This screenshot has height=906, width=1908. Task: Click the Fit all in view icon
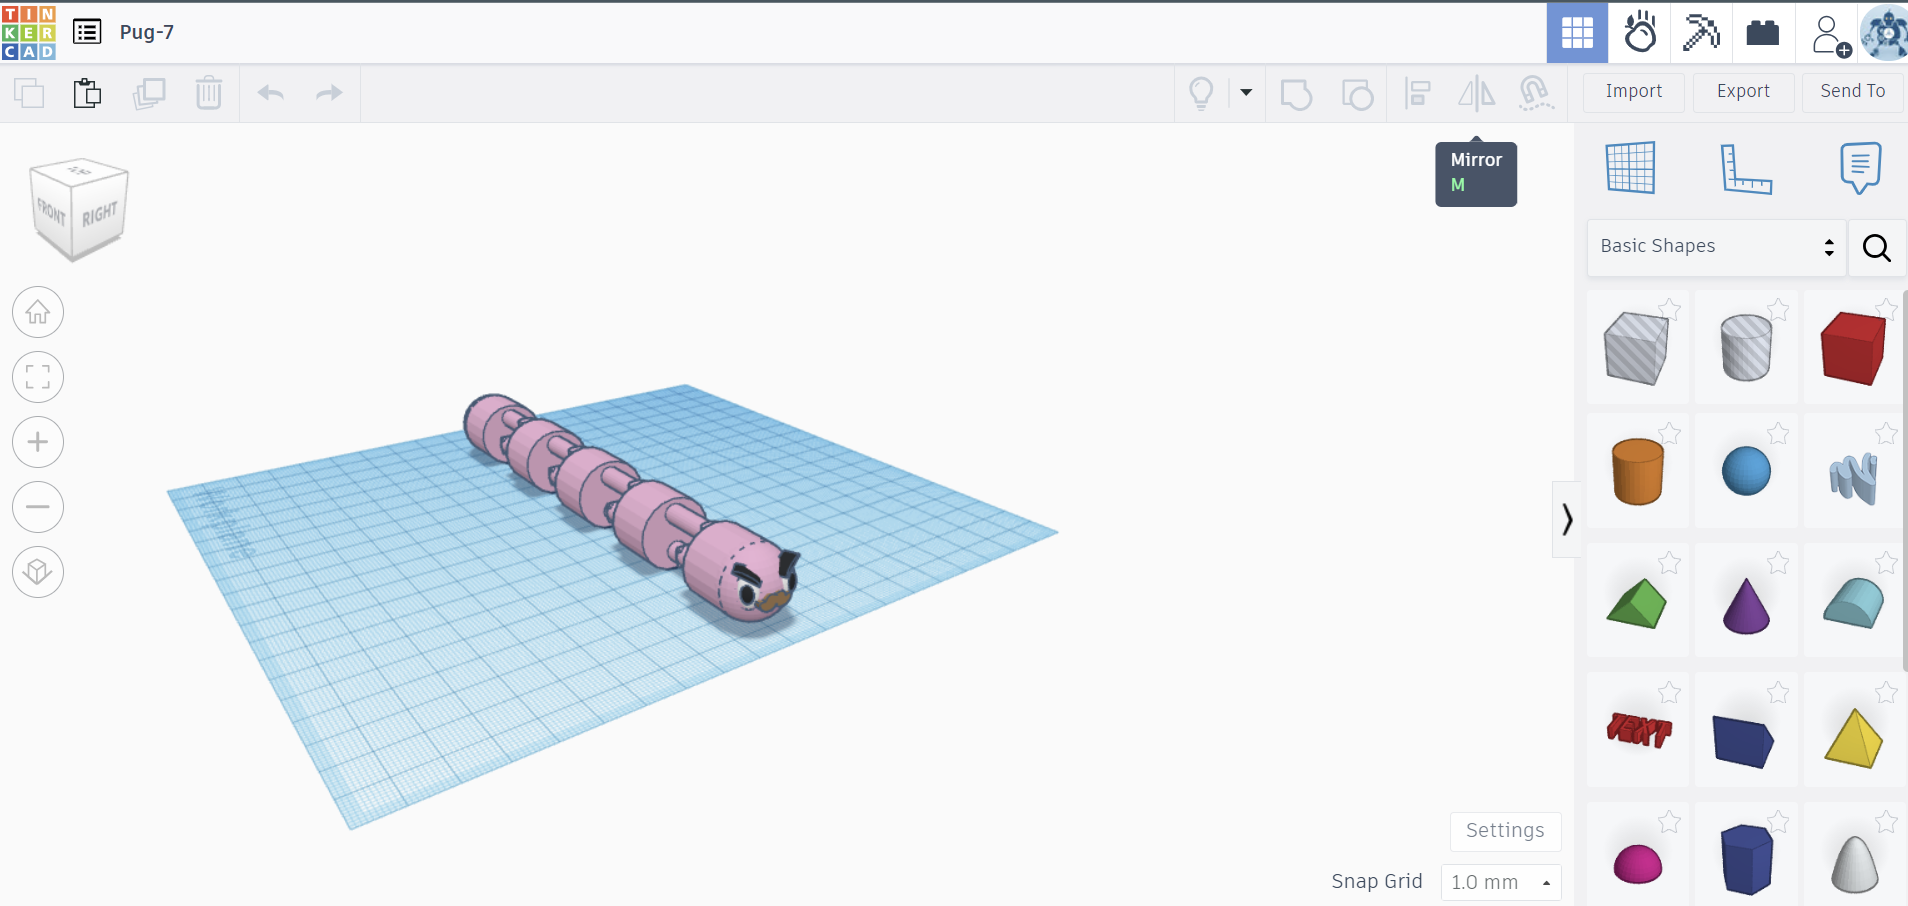(38, 377)
